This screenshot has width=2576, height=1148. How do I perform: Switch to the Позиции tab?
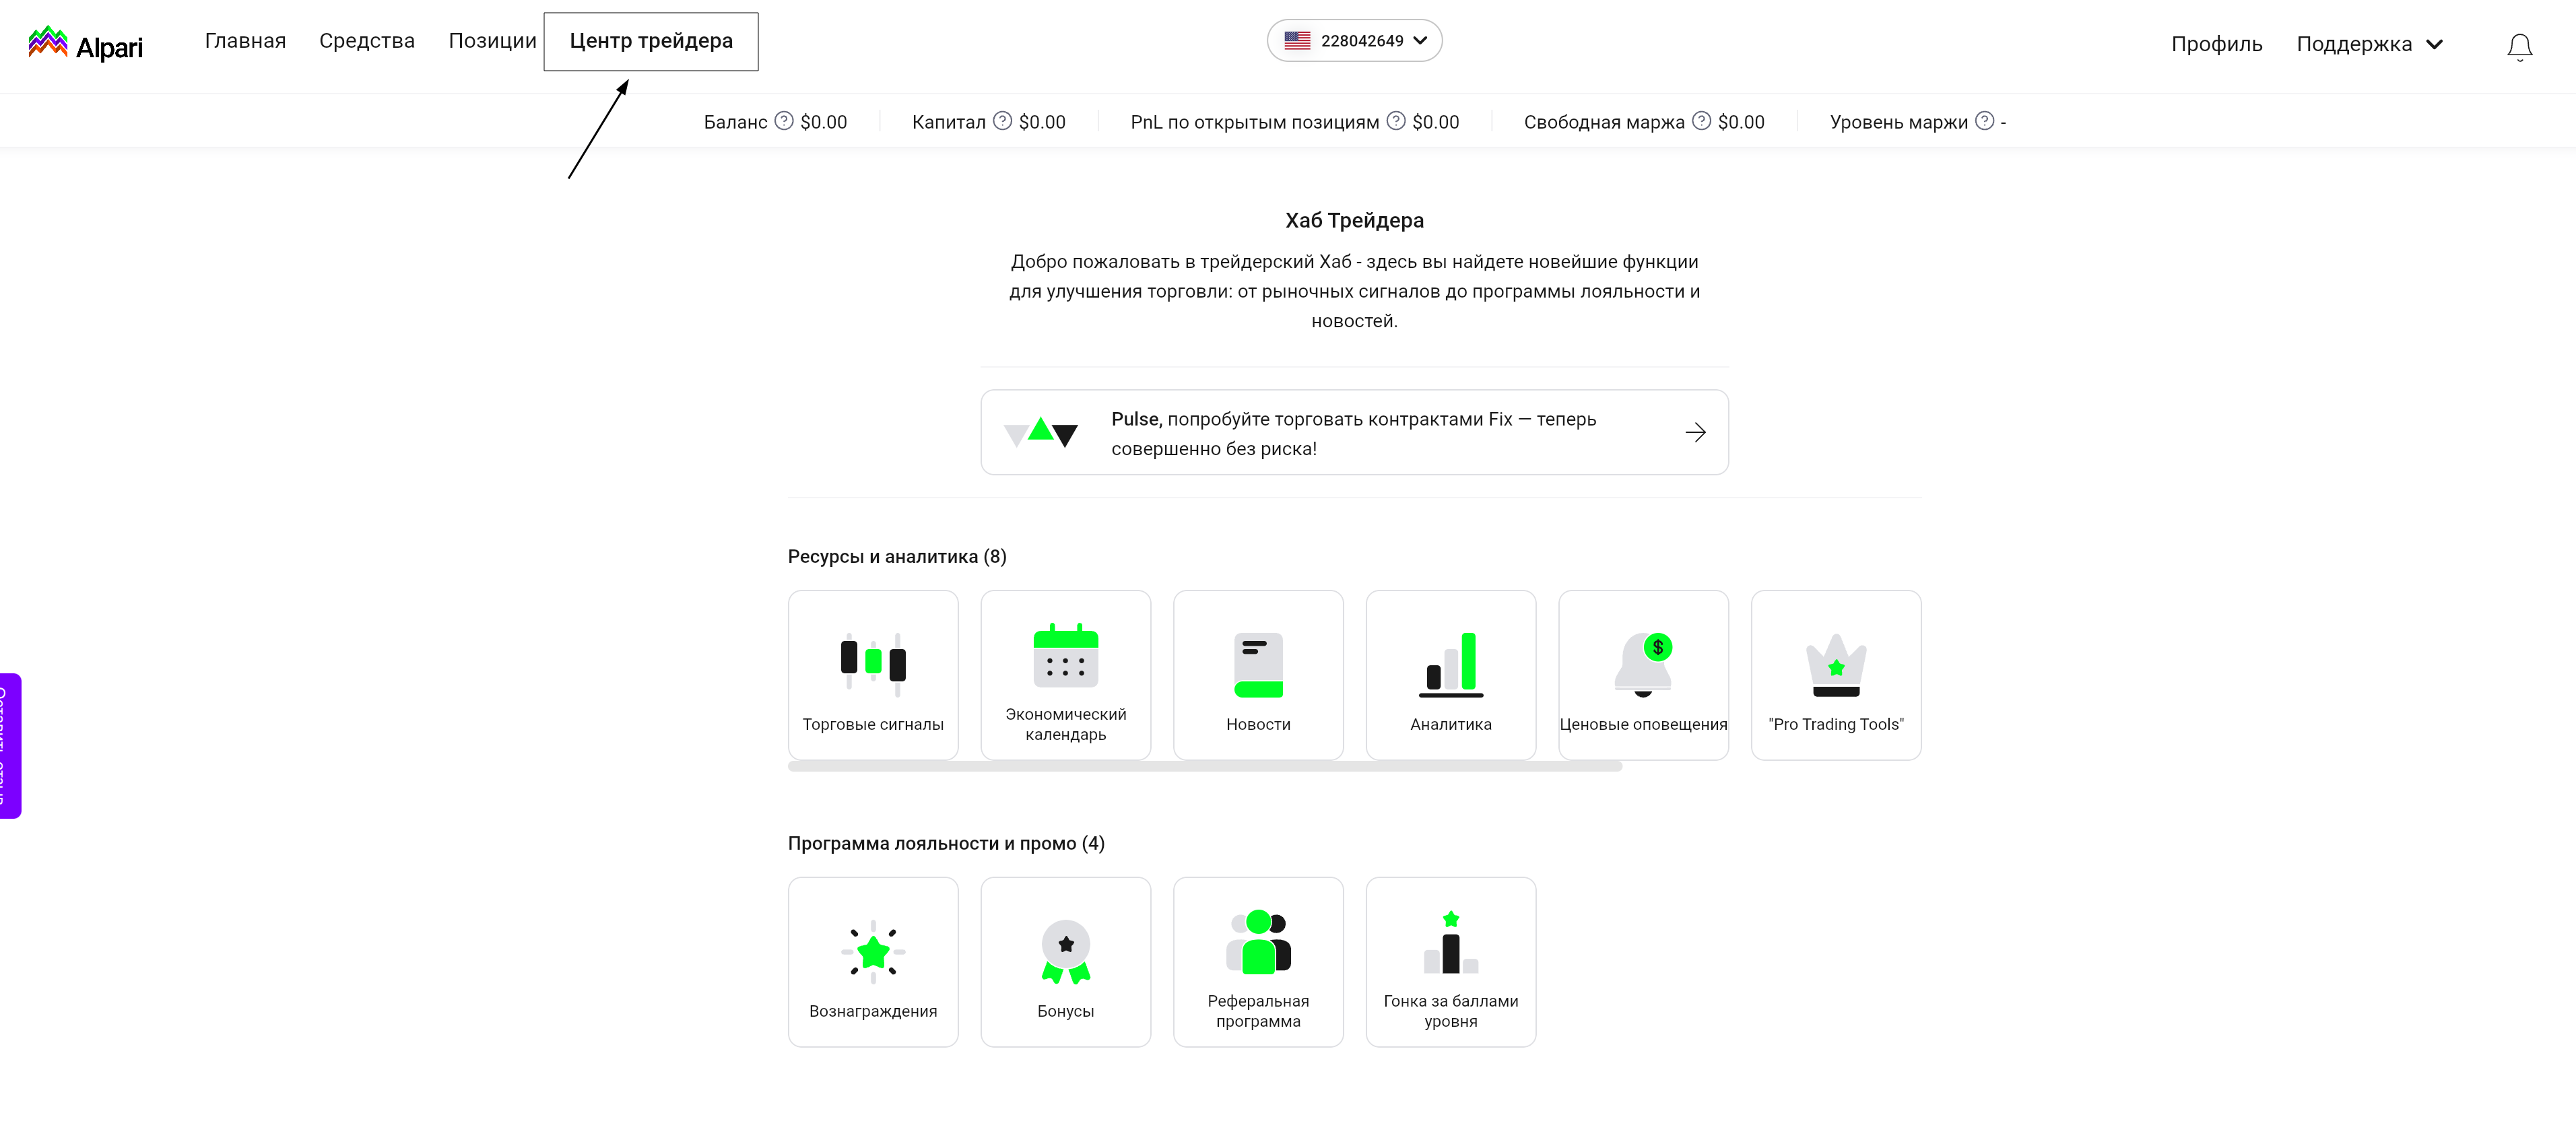click(x=492, y=41)
